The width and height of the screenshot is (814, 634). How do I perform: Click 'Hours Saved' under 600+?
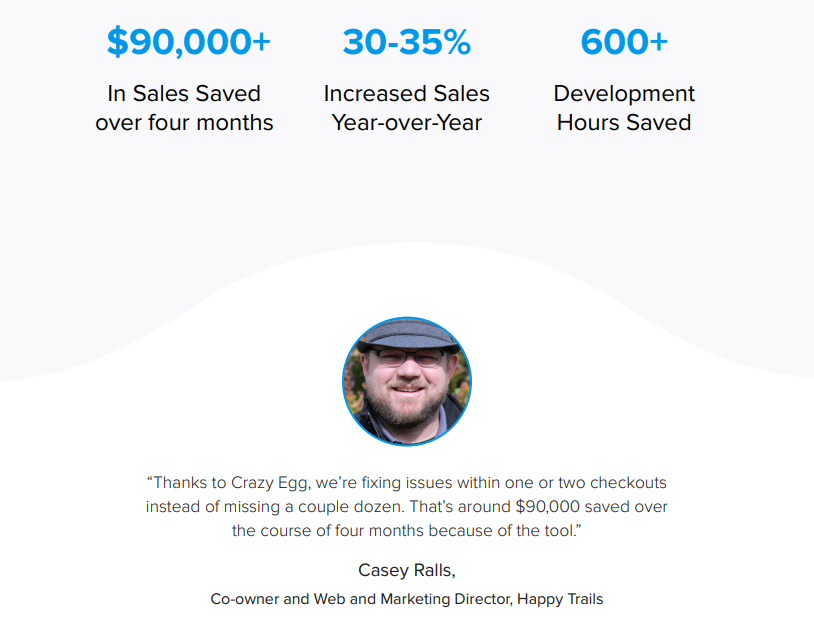(623, 123)
